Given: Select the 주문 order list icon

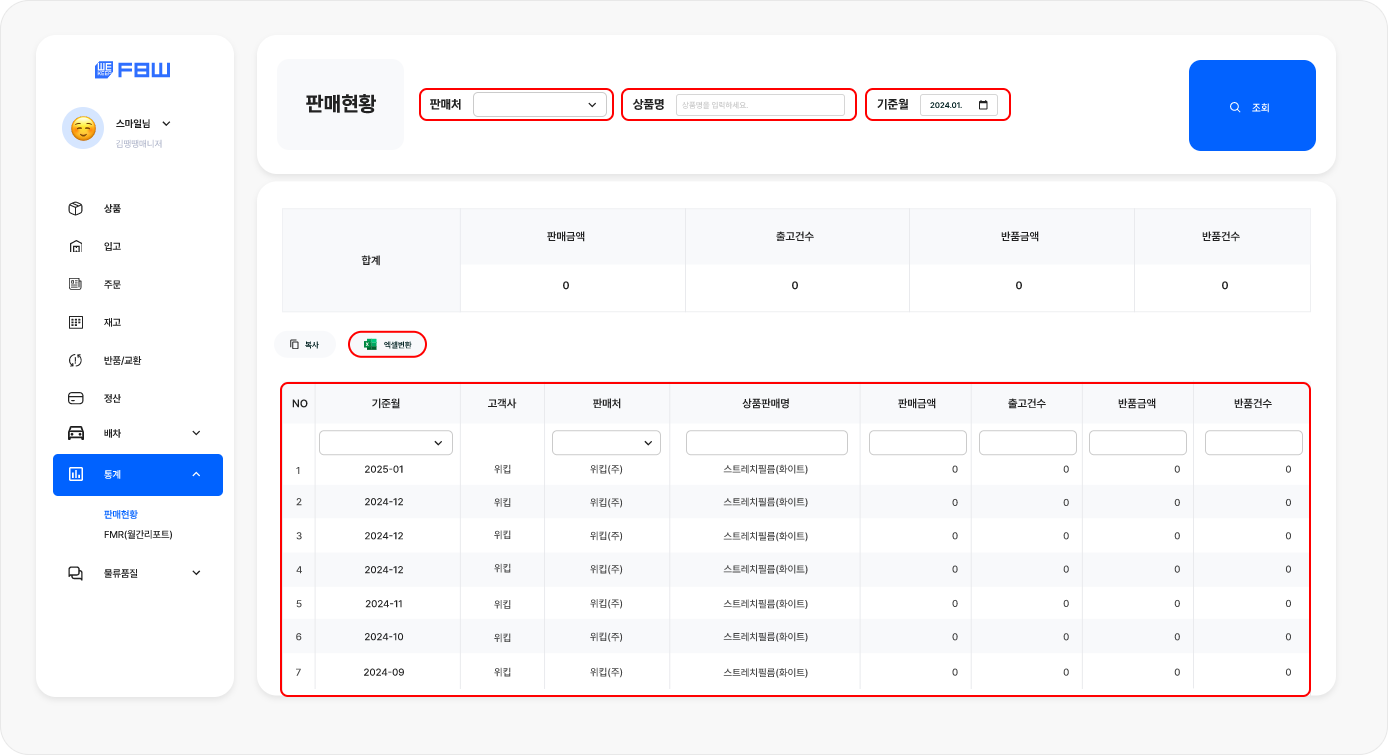Looking at the screenshot, I should (x=75, y=285).
